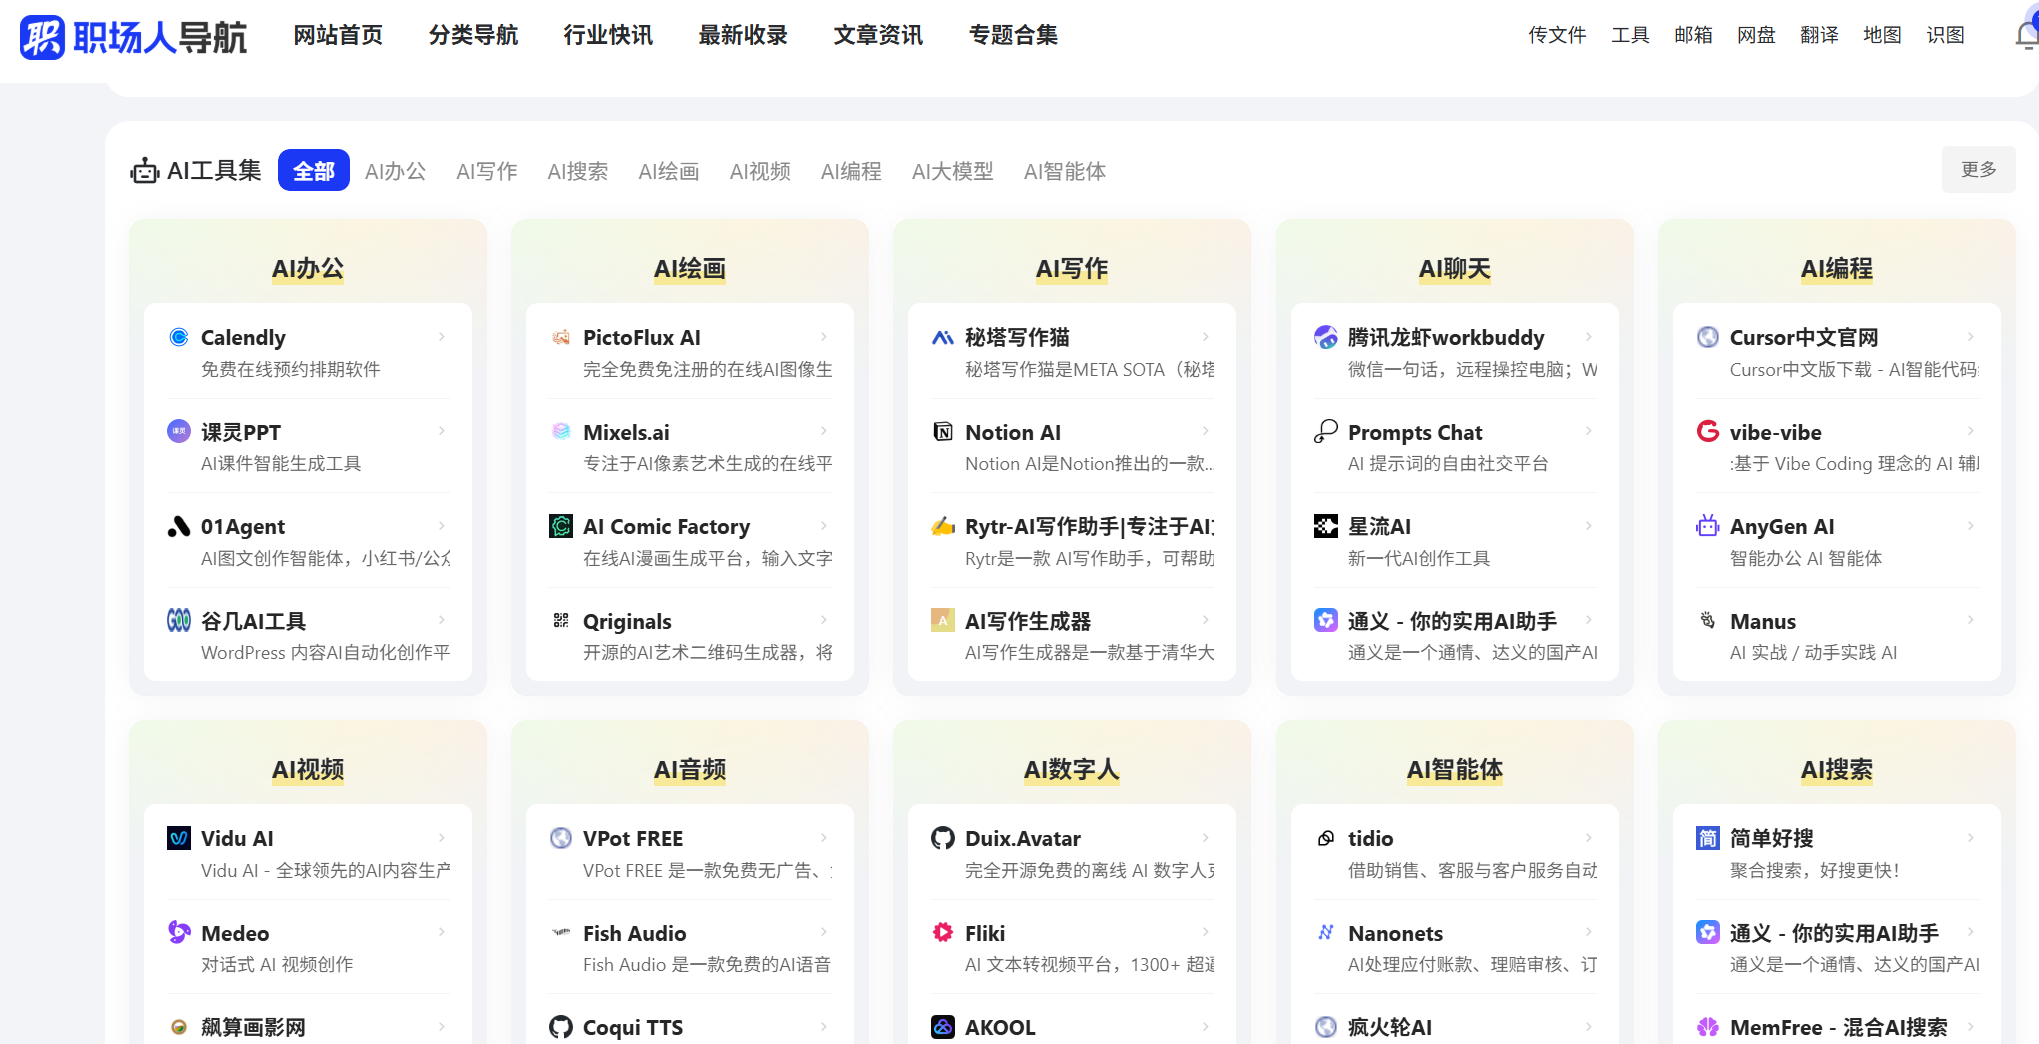Open the 邮箱 link
Screen dimensions: 2039x1044
click(1693, 35)
